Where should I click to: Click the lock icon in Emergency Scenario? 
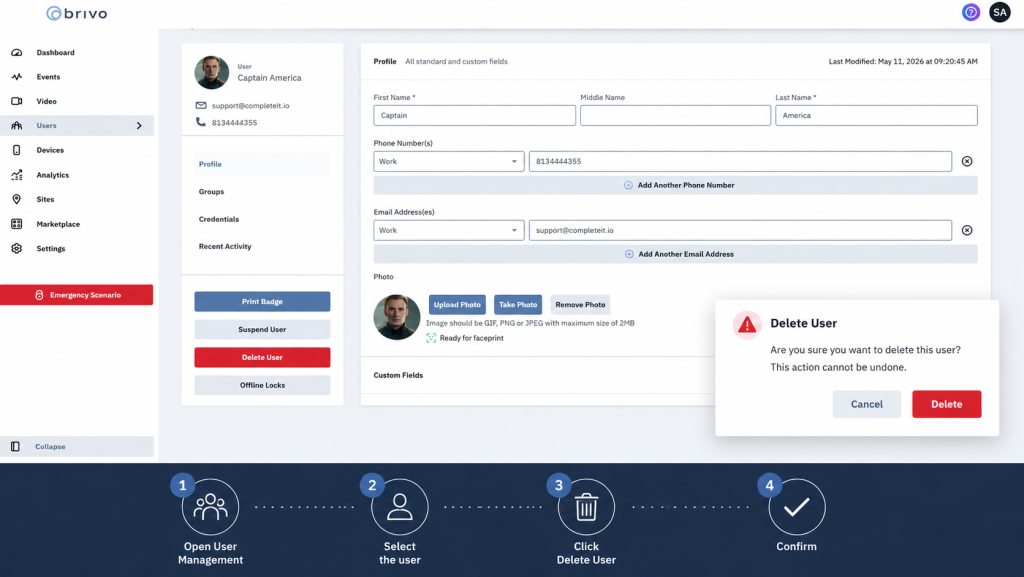click(39, 295)
